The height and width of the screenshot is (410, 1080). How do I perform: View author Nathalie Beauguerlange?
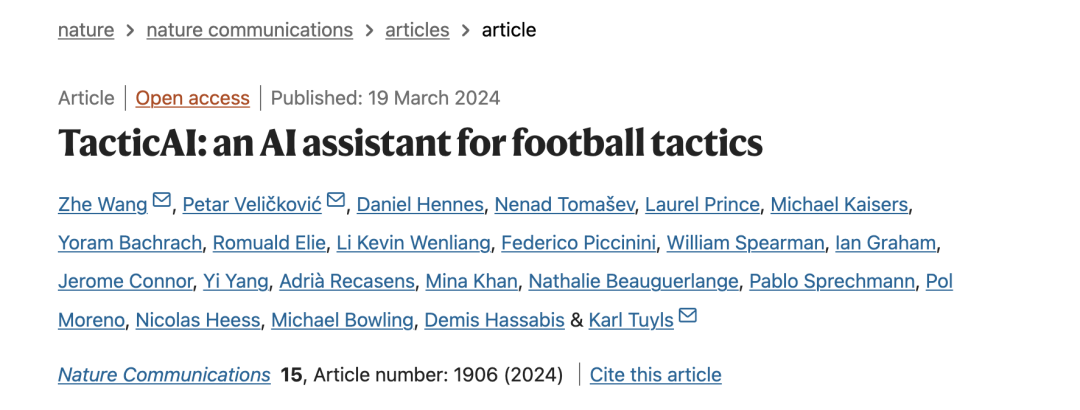pyautogui.click(x=633, y=281)
